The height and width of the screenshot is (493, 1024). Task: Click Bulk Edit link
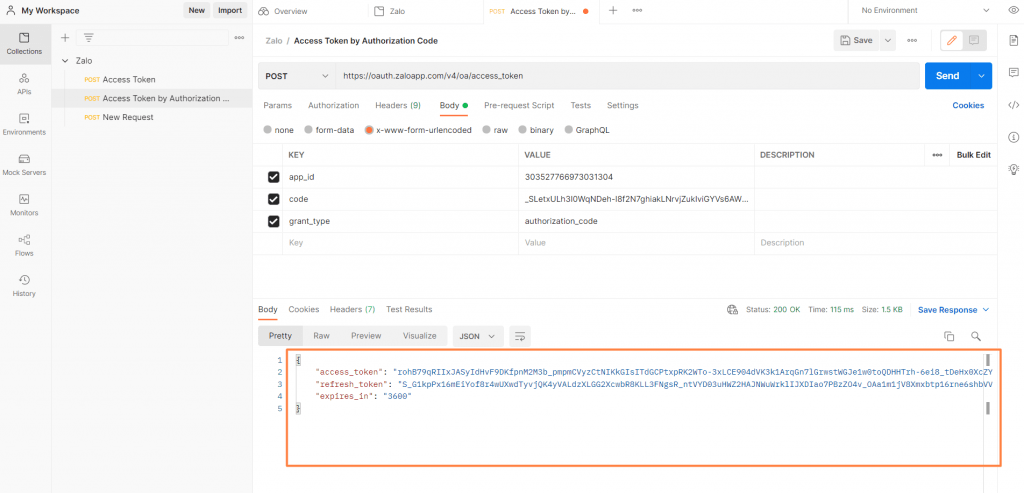coord(974,155)
